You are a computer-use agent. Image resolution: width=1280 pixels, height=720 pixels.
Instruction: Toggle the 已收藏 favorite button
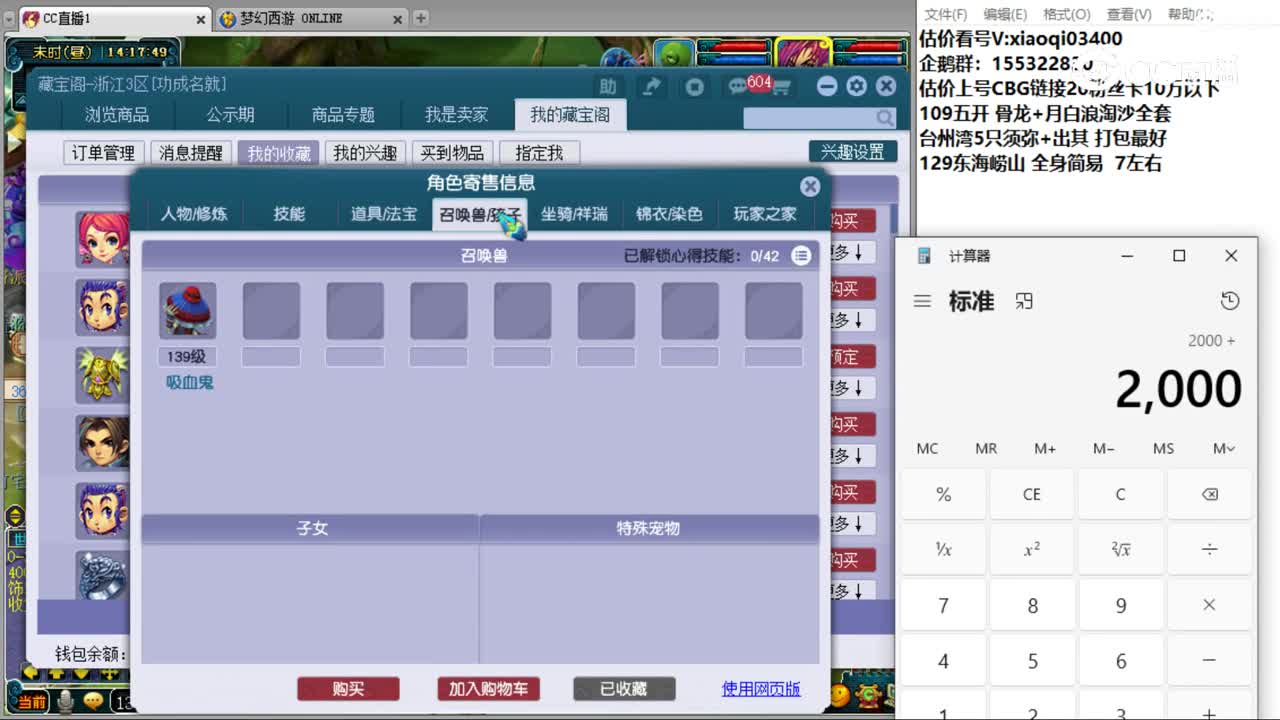click(x=624, y=689)
